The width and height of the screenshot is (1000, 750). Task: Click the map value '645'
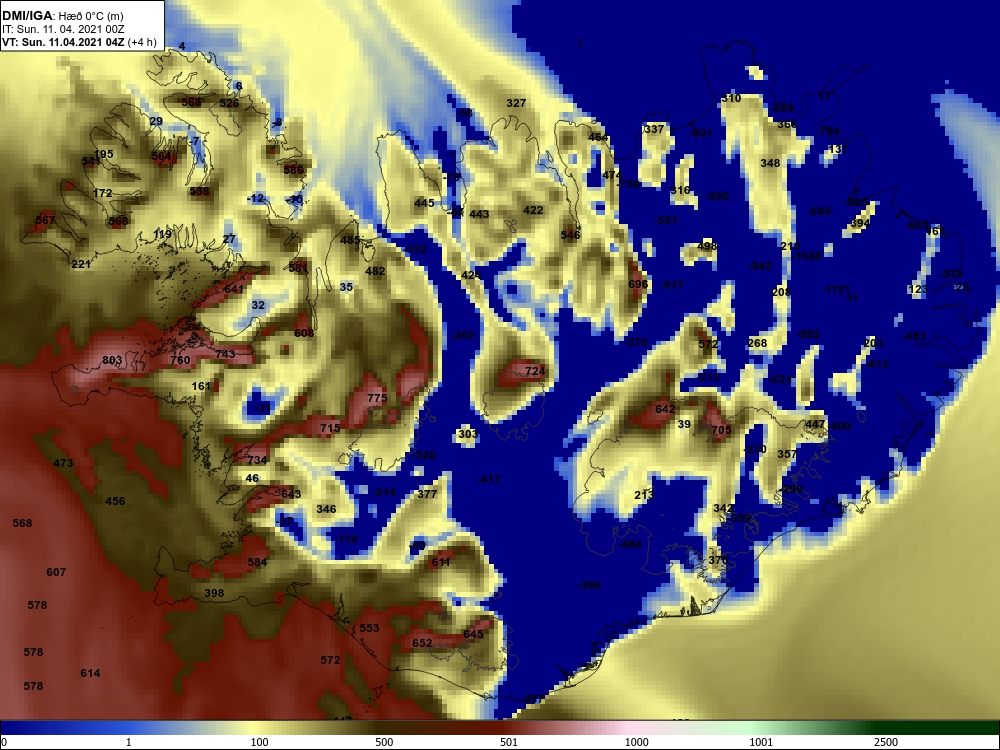coord(473,633)
